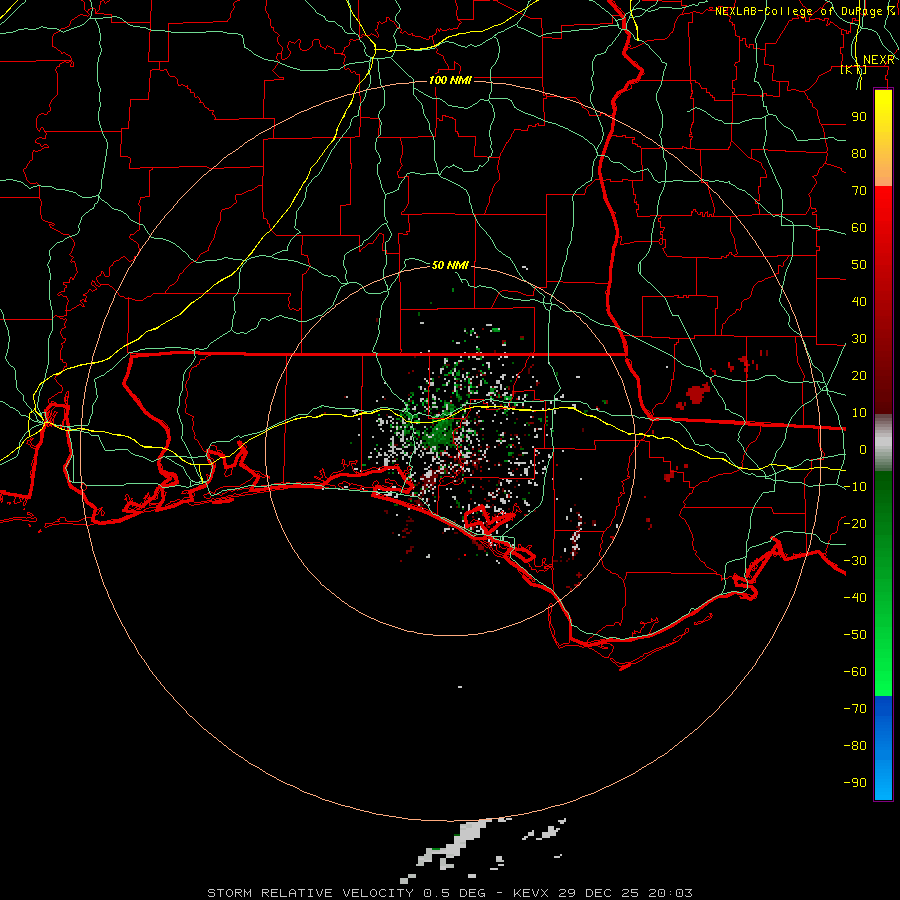Select the 90 value on velocity scale
Viewport: 900px width, 900px height.
tap(859, 117)
